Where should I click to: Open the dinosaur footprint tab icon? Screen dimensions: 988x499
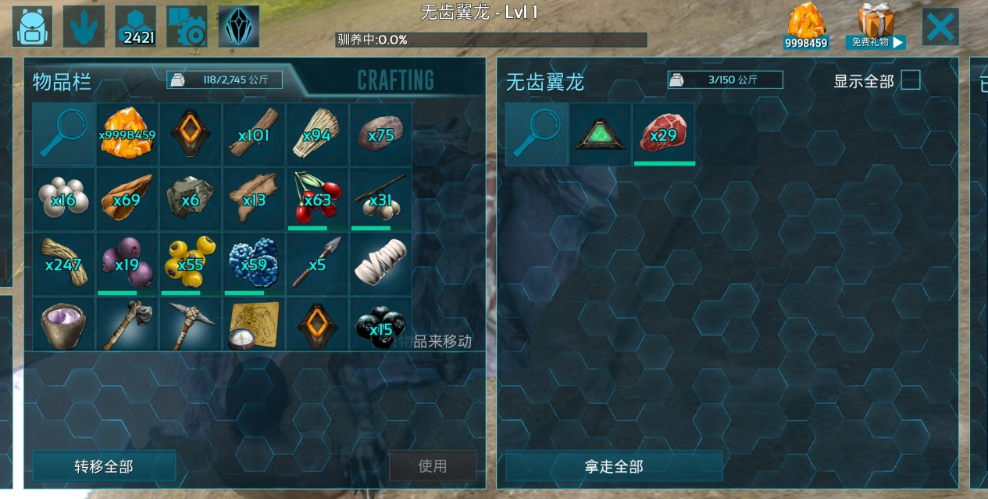pos(84,26)
